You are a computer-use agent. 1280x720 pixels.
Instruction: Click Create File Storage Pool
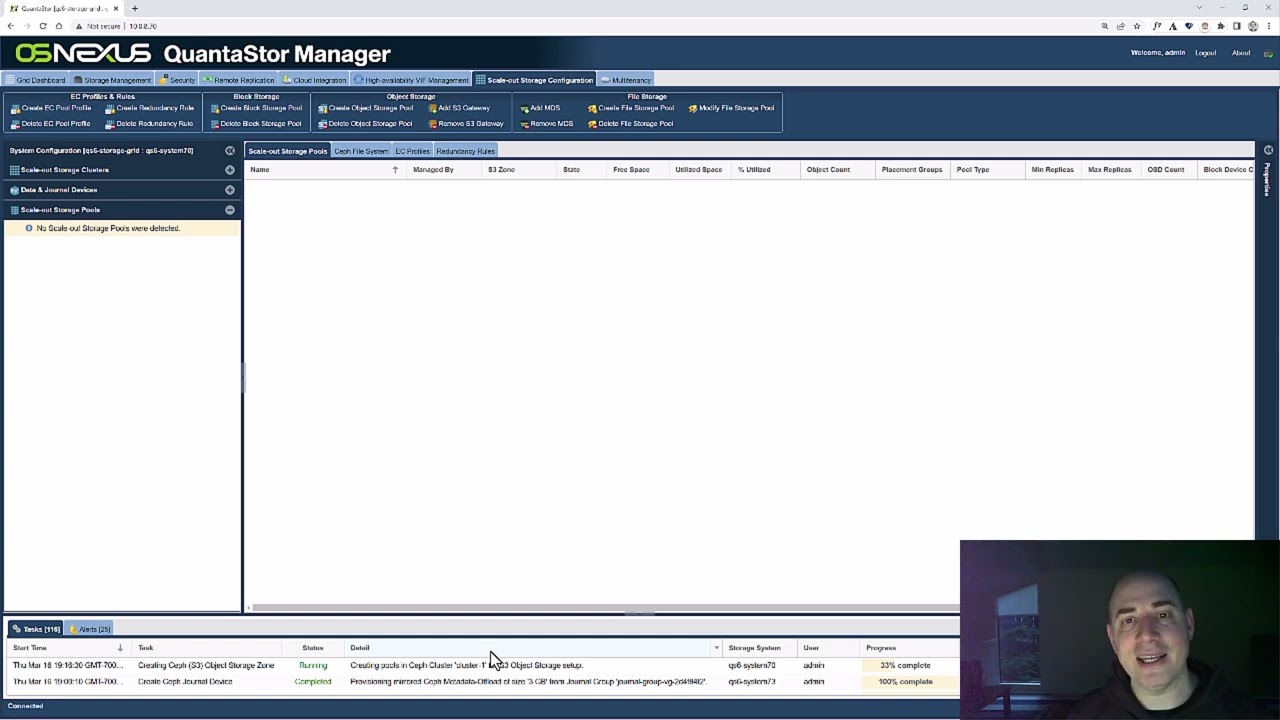[x=631, y=108]
